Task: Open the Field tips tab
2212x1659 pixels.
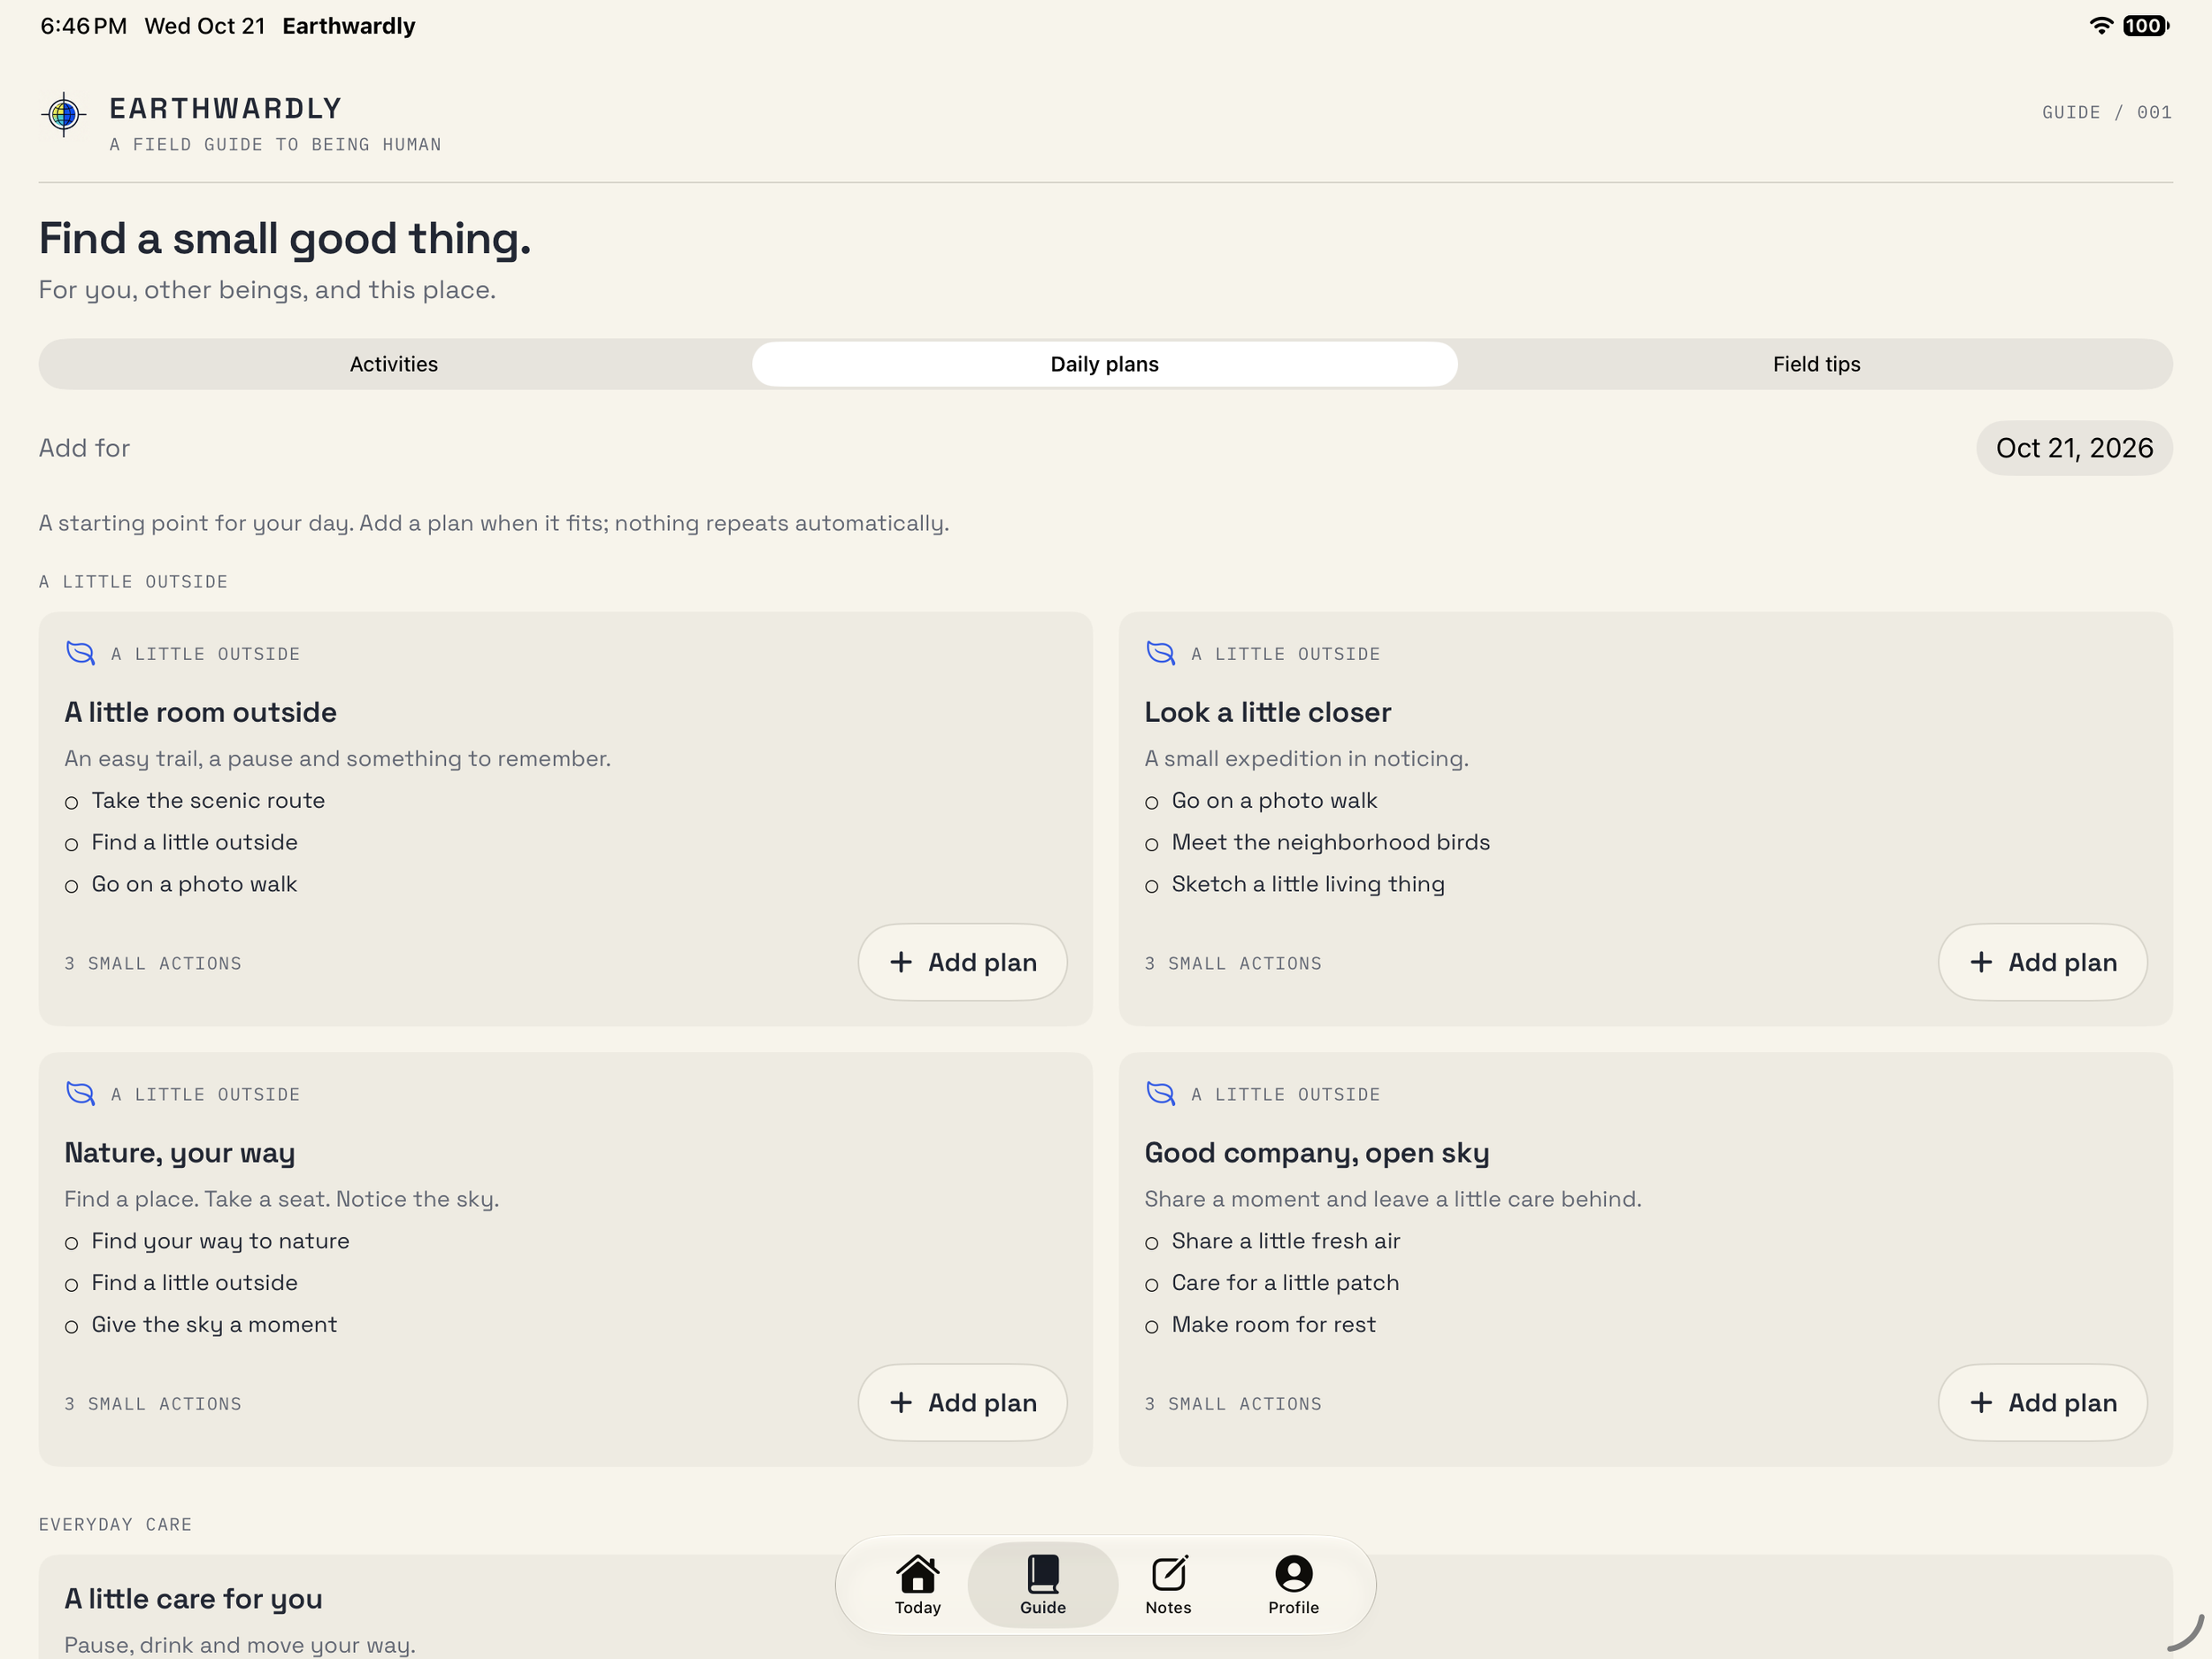Action: [x=1816, y=364]
